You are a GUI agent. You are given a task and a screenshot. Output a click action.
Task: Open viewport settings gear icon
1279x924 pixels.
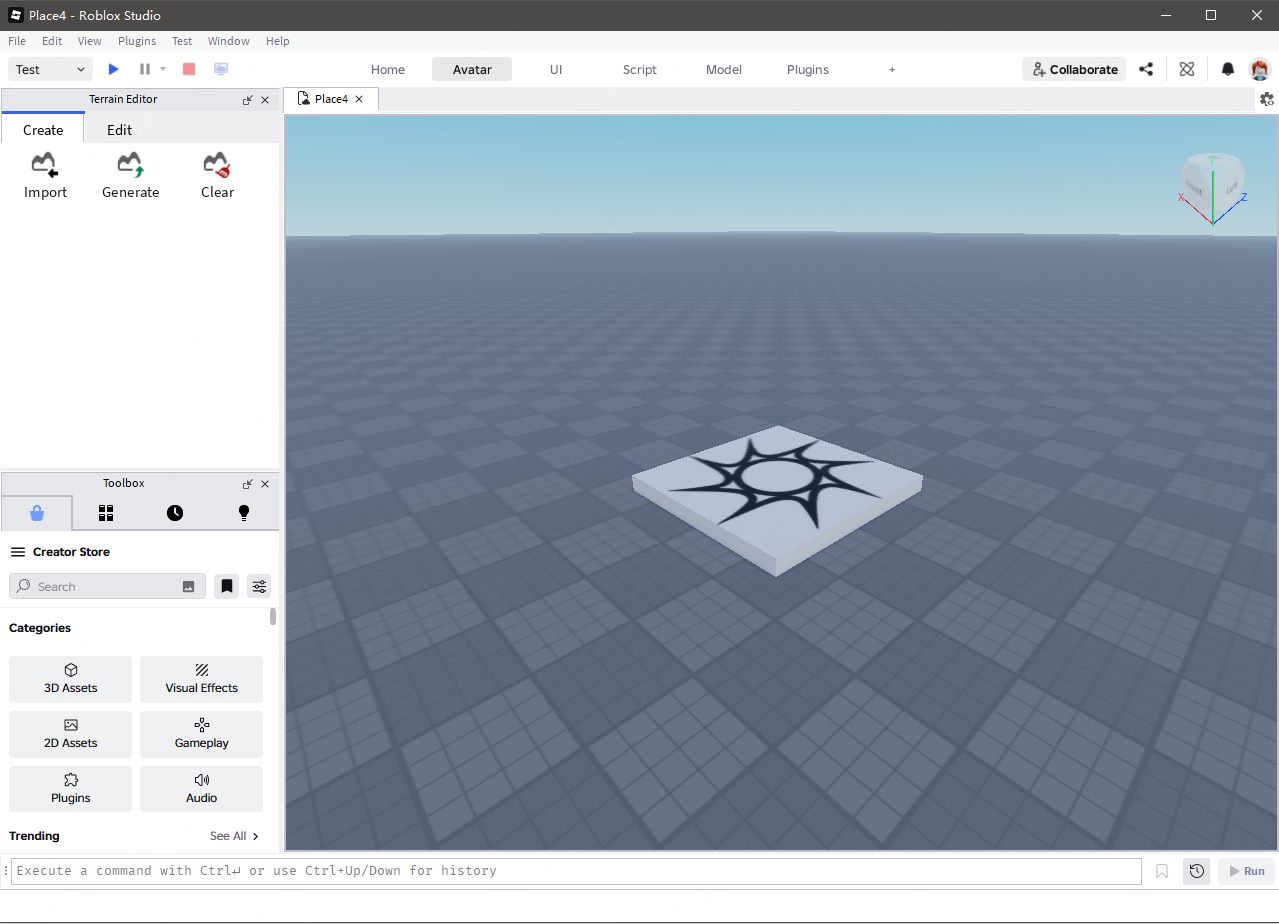click(1267, 99)
